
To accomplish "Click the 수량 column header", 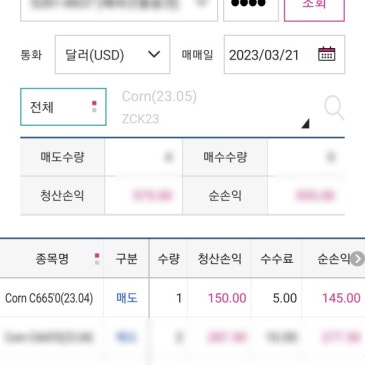I will (168, 259).
